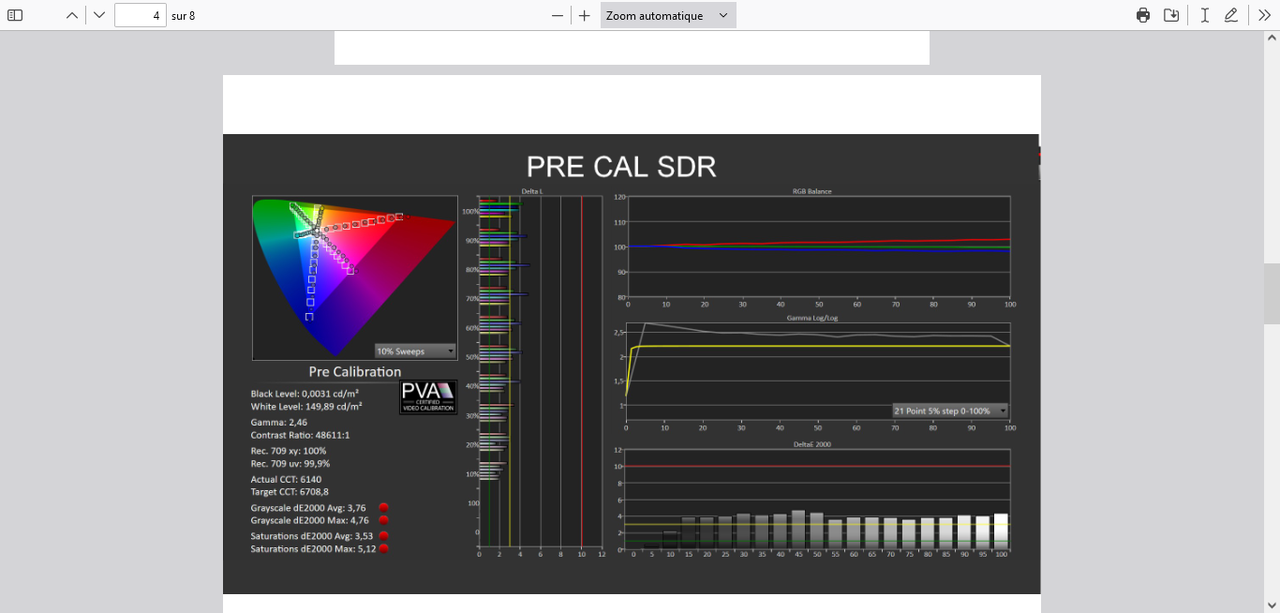Viewport: 1280px width, 613px height.
Task: Zoom in with the plus button
Action: coord(584,15)
